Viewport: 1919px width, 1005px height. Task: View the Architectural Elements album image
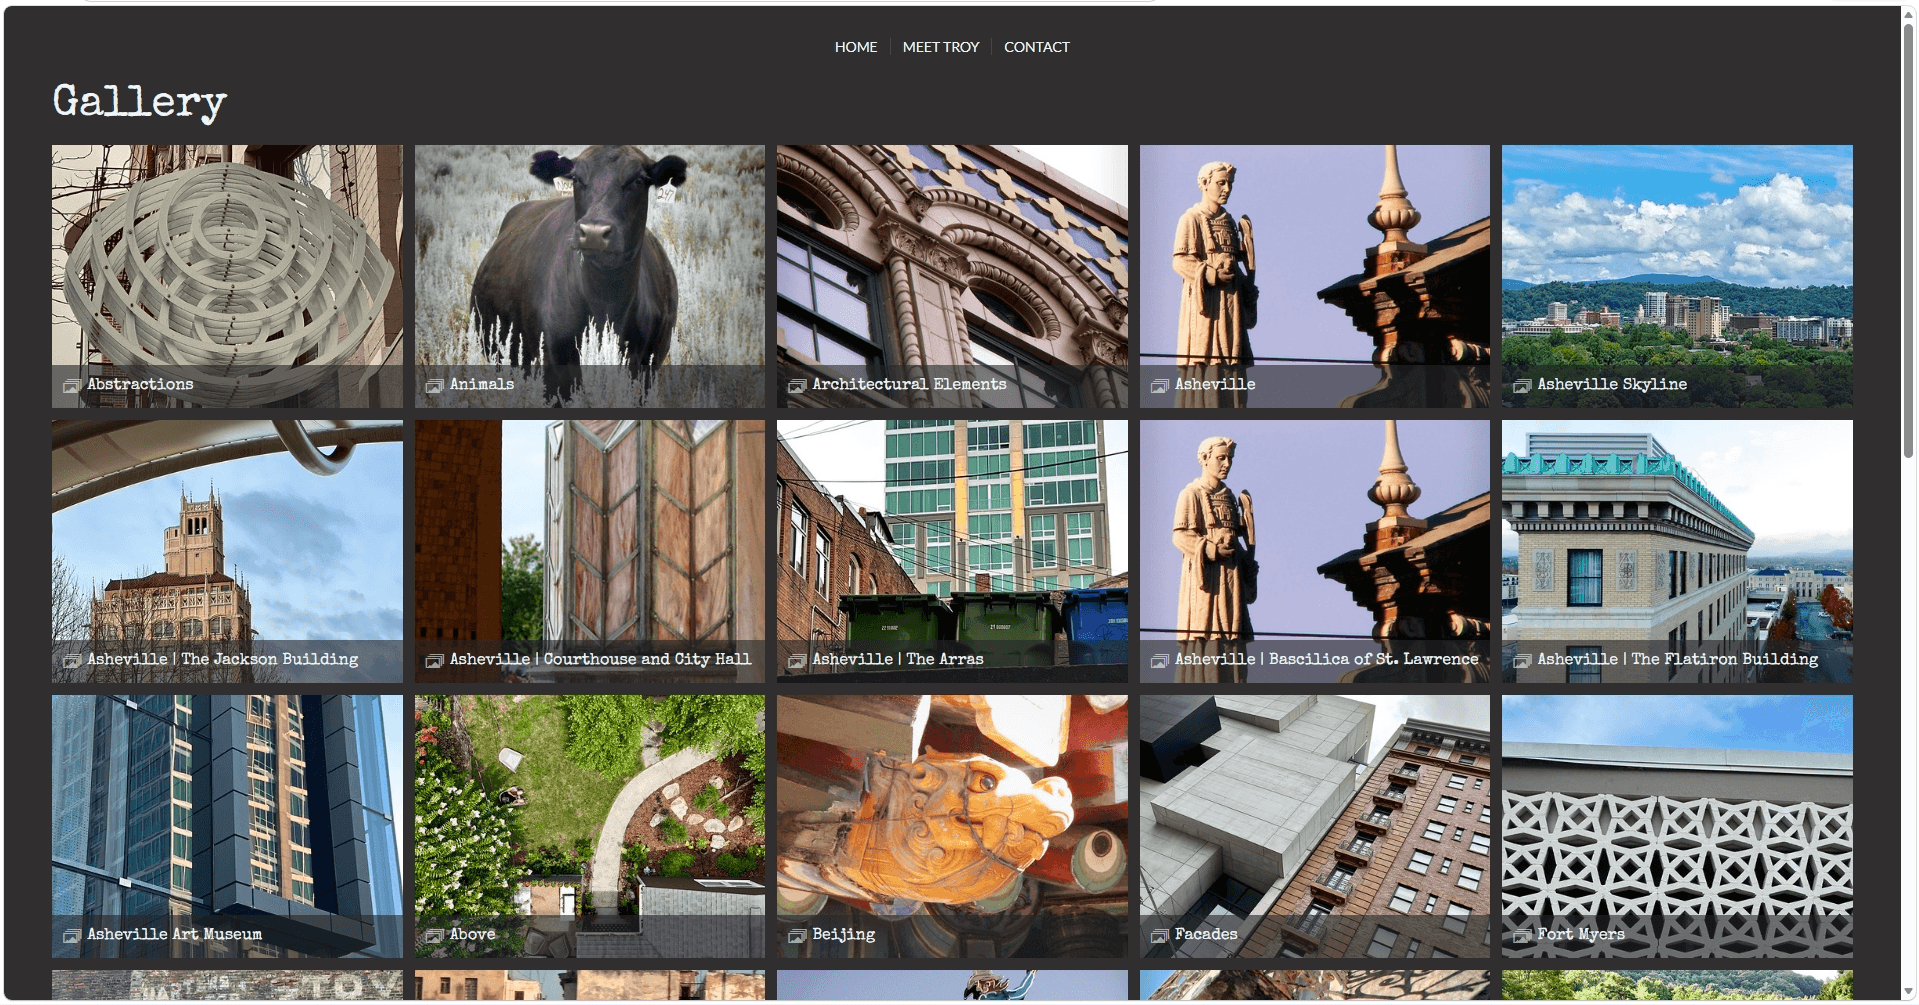point(952,276)
